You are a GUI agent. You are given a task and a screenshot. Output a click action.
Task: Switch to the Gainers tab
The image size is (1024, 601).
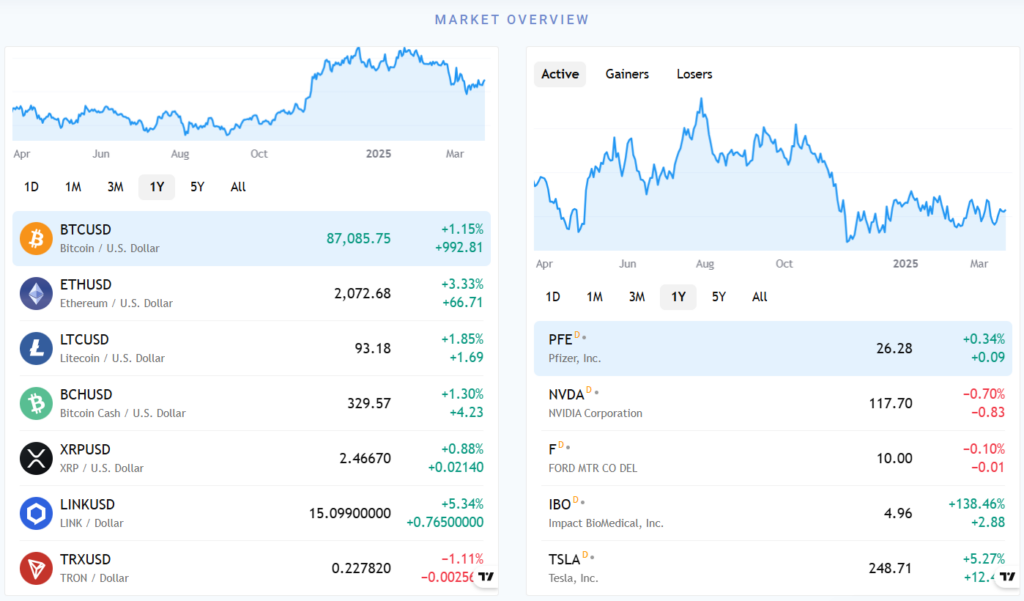(x=627, y=74)
